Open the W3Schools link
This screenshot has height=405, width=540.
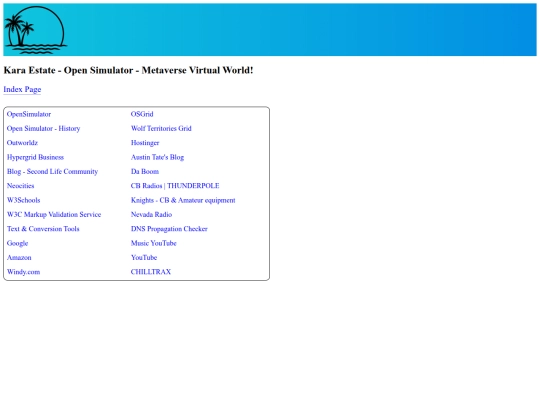[x=23, y=200]
